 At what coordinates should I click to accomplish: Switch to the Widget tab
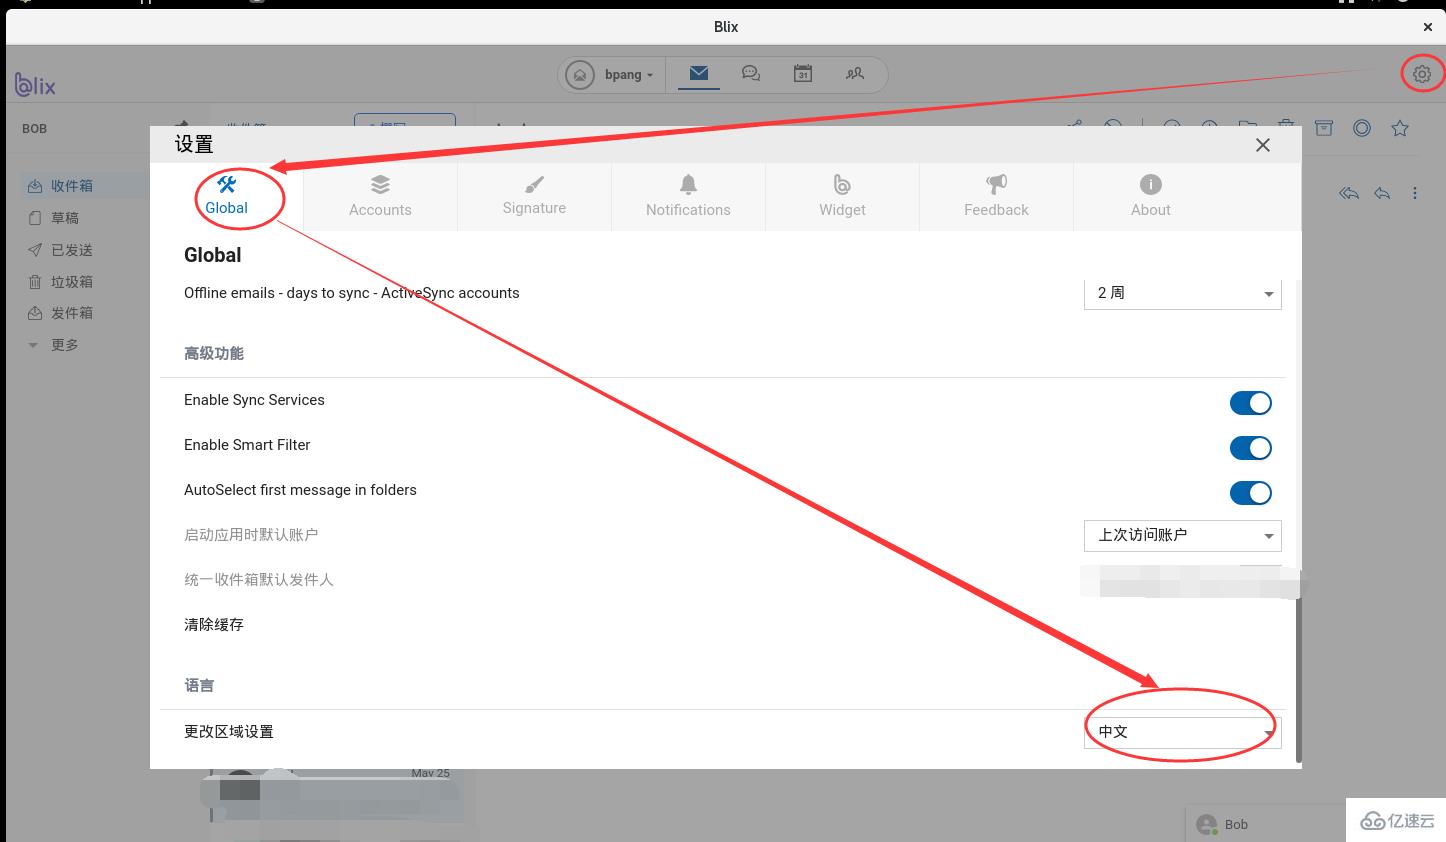[842, 196]
